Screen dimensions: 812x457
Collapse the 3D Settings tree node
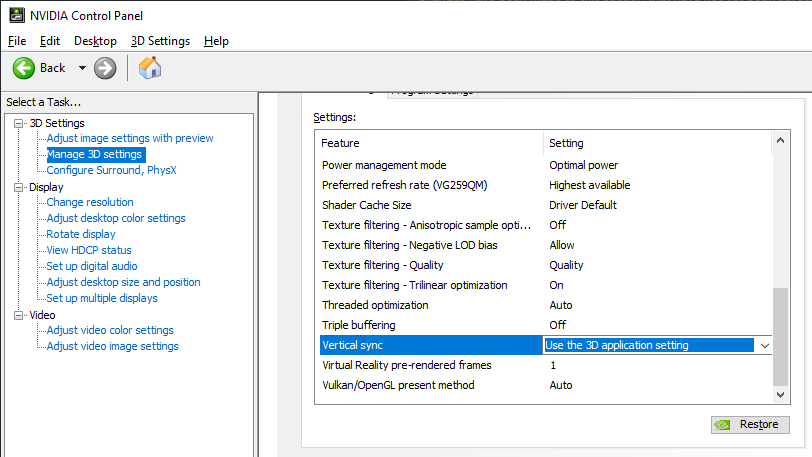(x=19, y=123)
